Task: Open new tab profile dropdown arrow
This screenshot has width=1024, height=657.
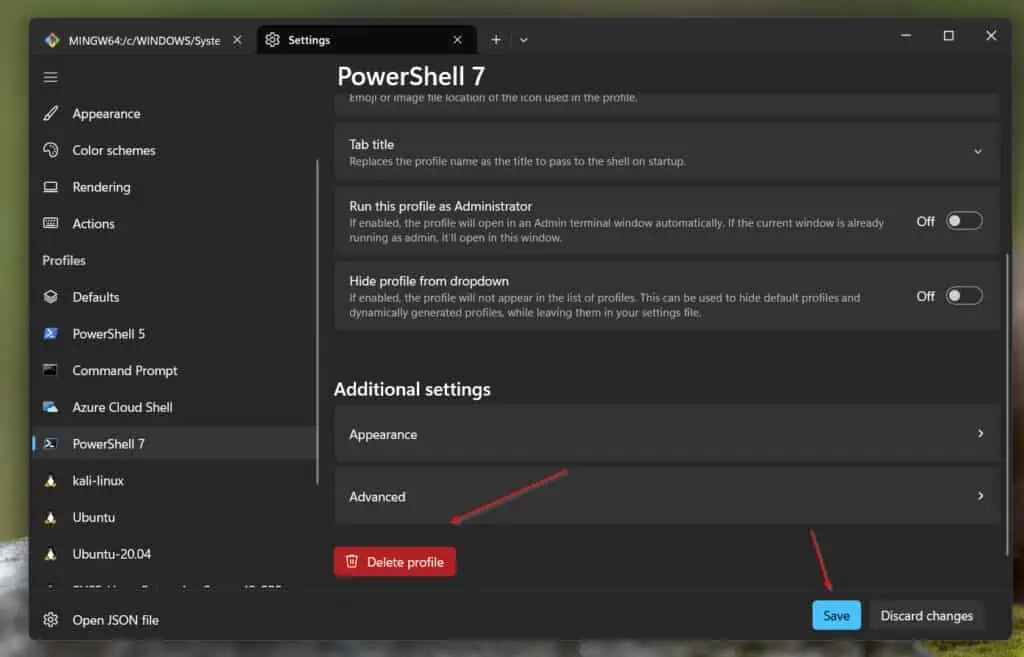Action: [x=524, y=40]
